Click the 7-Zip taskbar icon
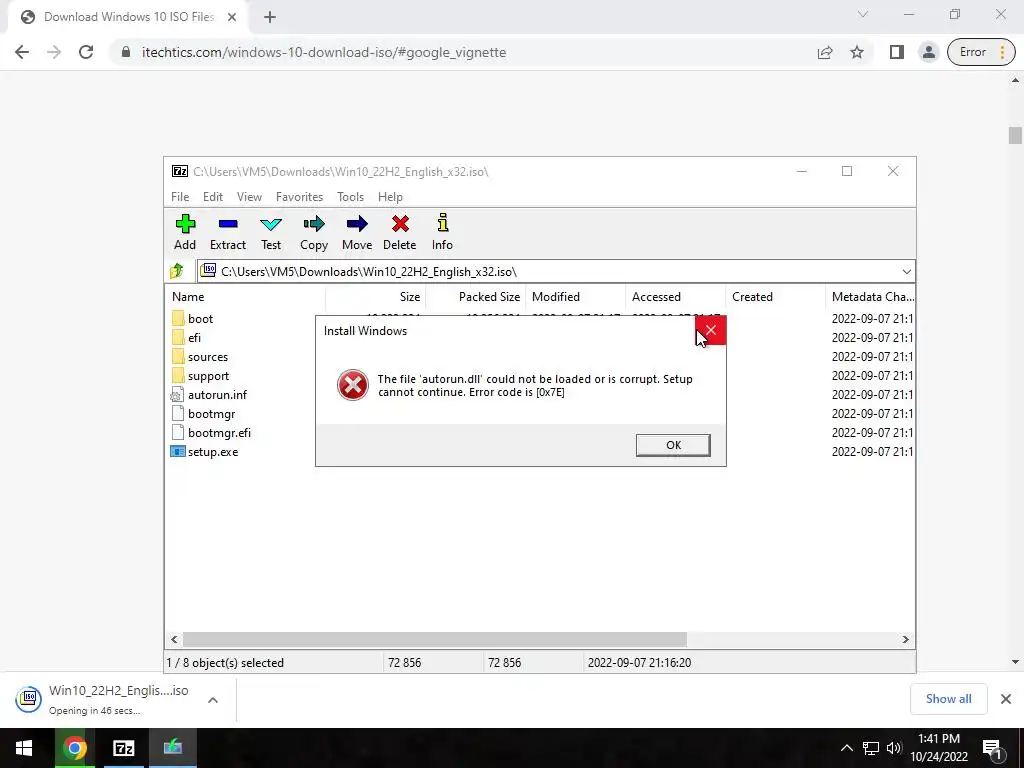 [123, 748]
